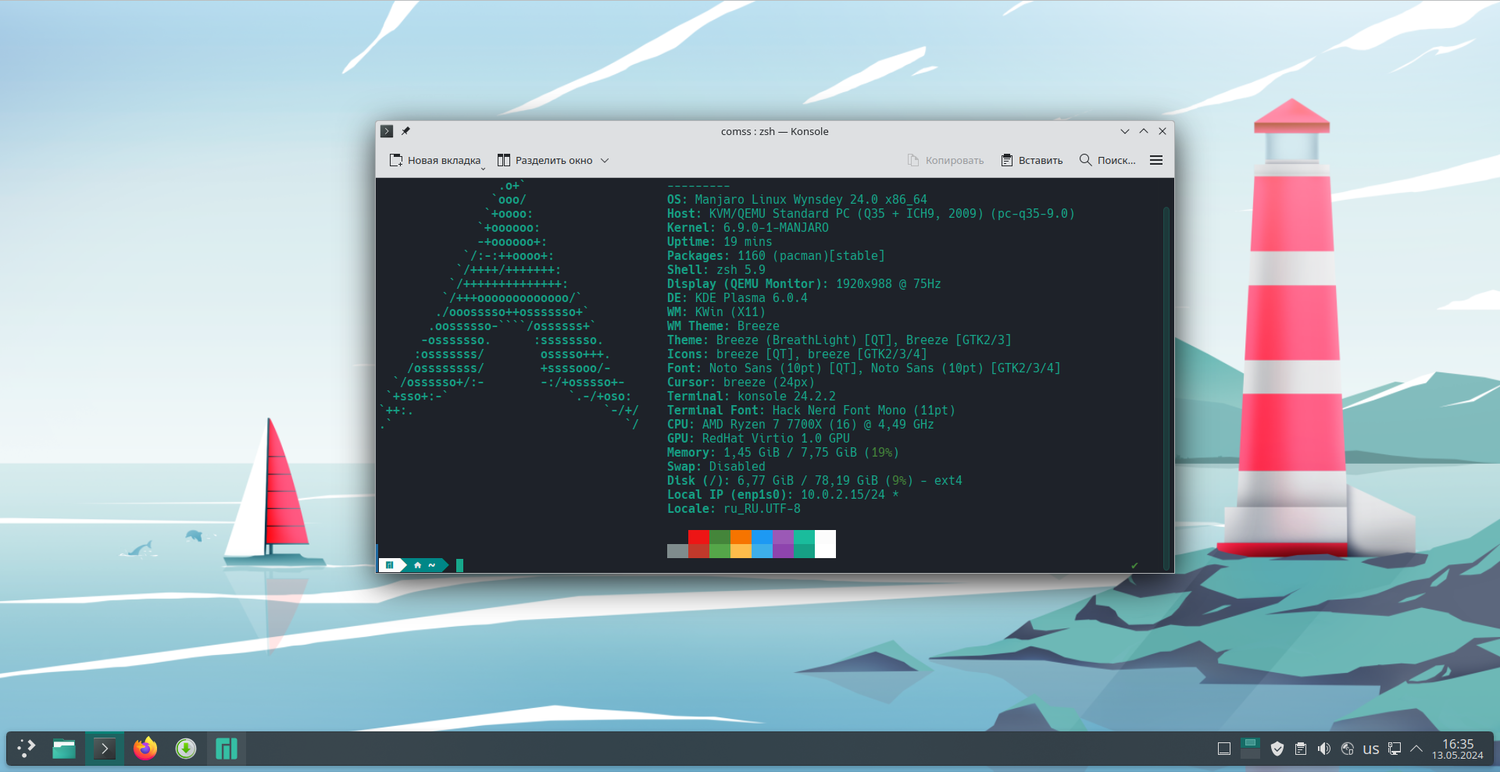Screen dimensions: 1500x772
Task: Open the Поиск… search button
Action: point(1107,160)
